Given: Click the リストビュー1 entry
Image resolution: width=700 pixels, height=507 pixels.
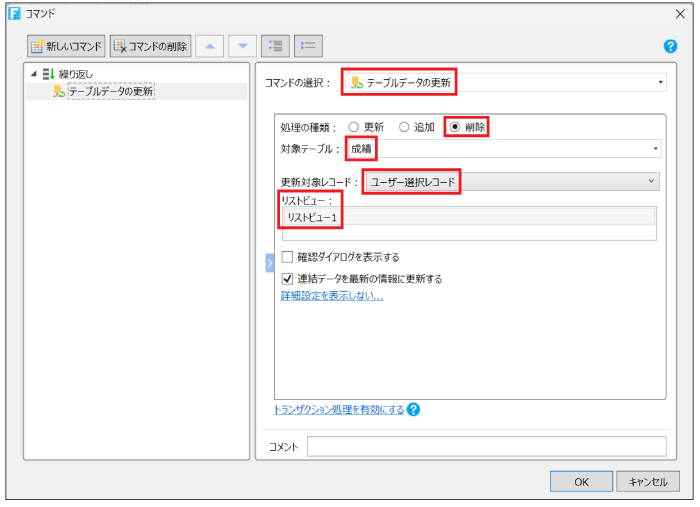Looking at the screenshot, I should [x=469, y=217].
